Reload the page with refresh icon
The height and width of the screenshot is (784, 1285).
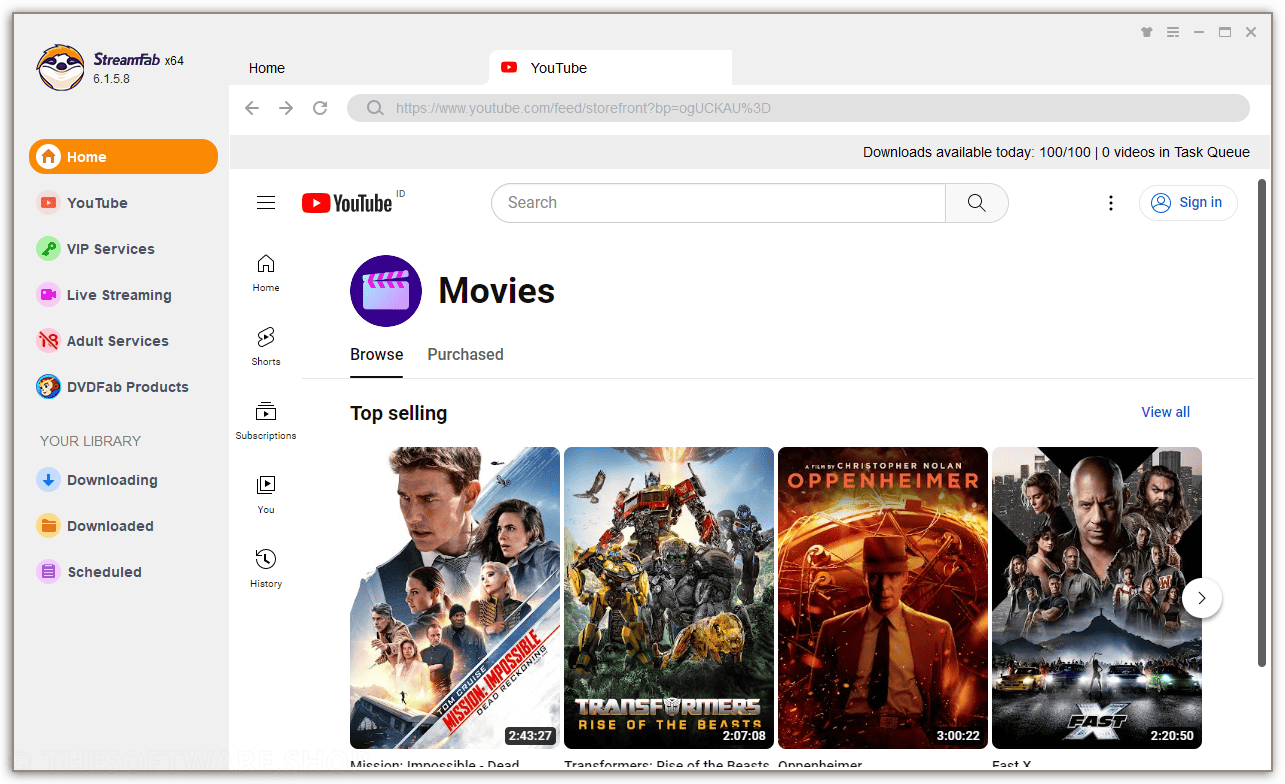click(320, 108)
